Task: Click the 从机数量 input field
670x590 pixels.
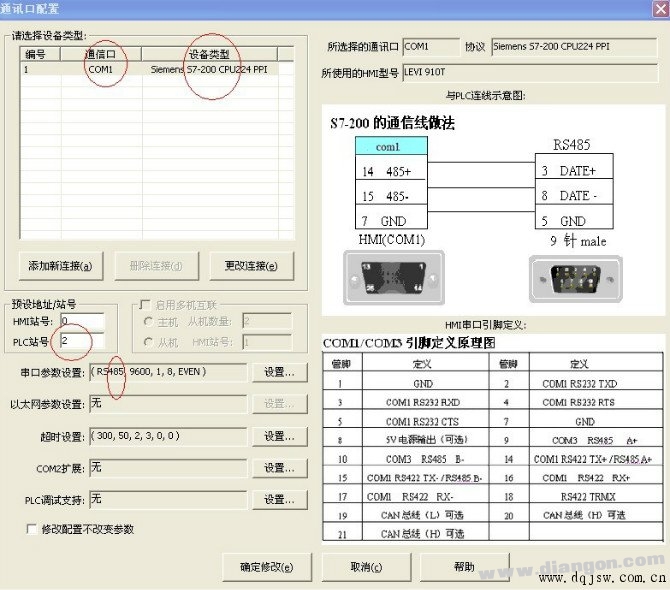Action: tap(267, 321)
